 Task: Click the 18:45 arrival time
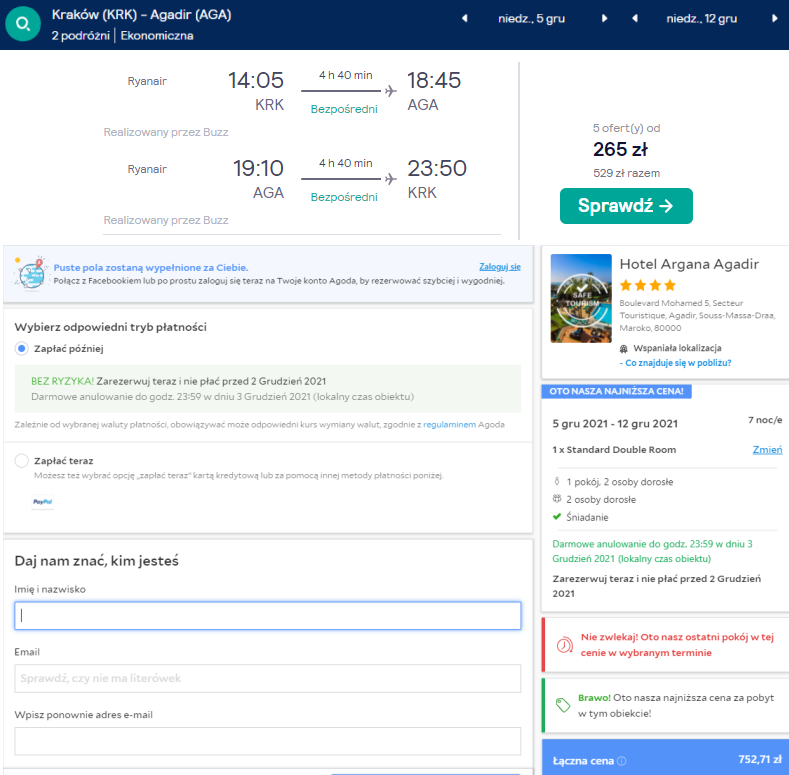point(434,81)
